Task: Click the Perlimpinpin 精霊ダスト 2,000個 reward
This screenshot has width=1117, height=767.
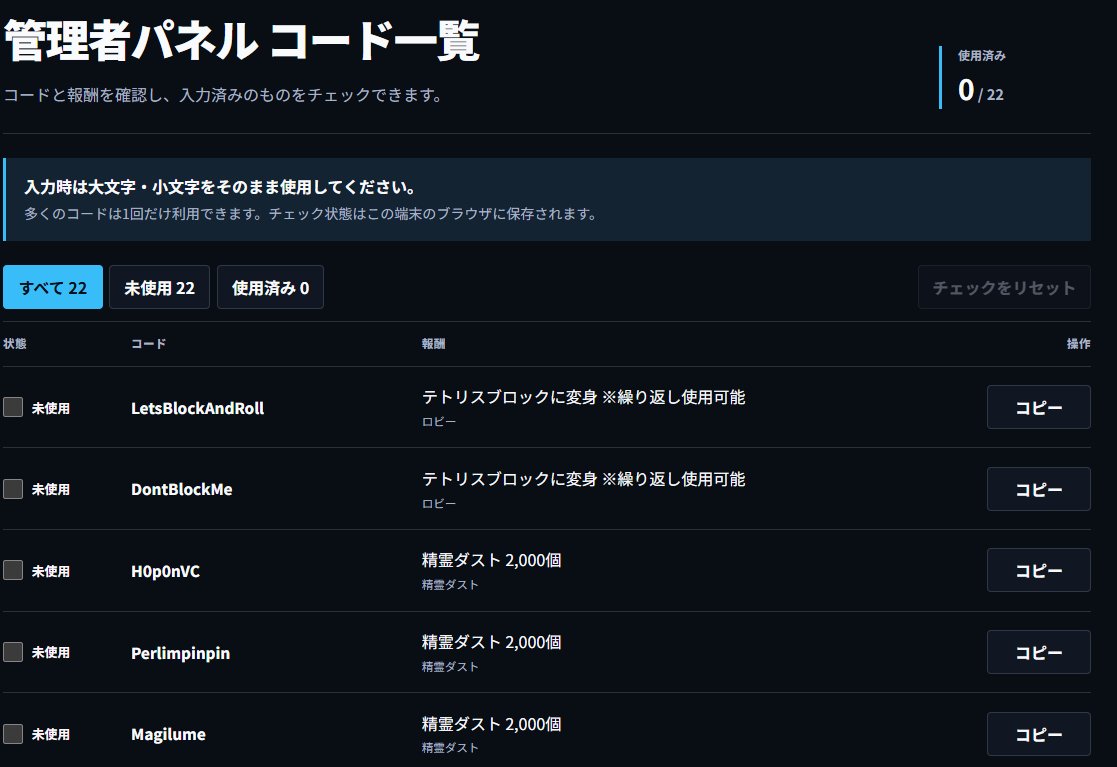Action: click(x=492, y=642)
